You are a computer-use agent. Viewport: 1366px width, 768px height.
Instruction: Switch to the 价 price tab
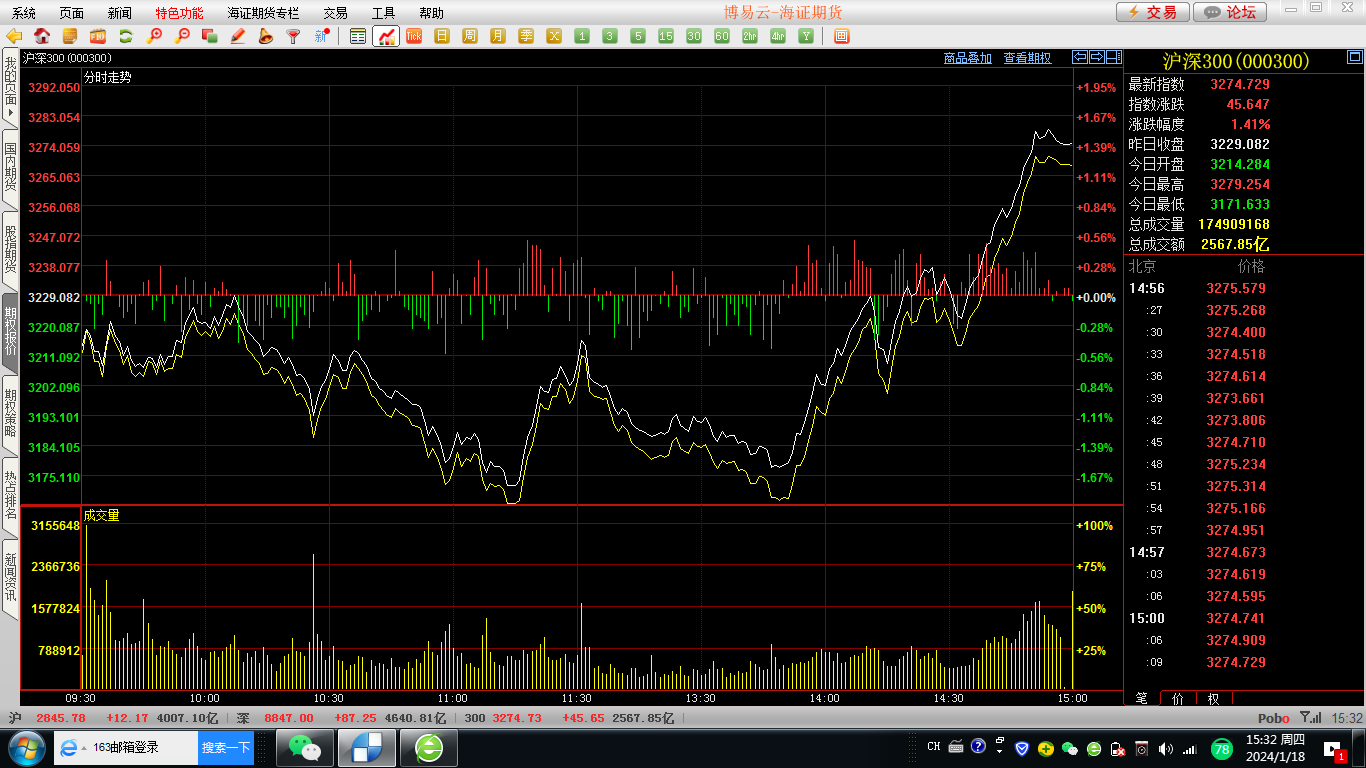pyautogui.click(x=1177, y=698)
